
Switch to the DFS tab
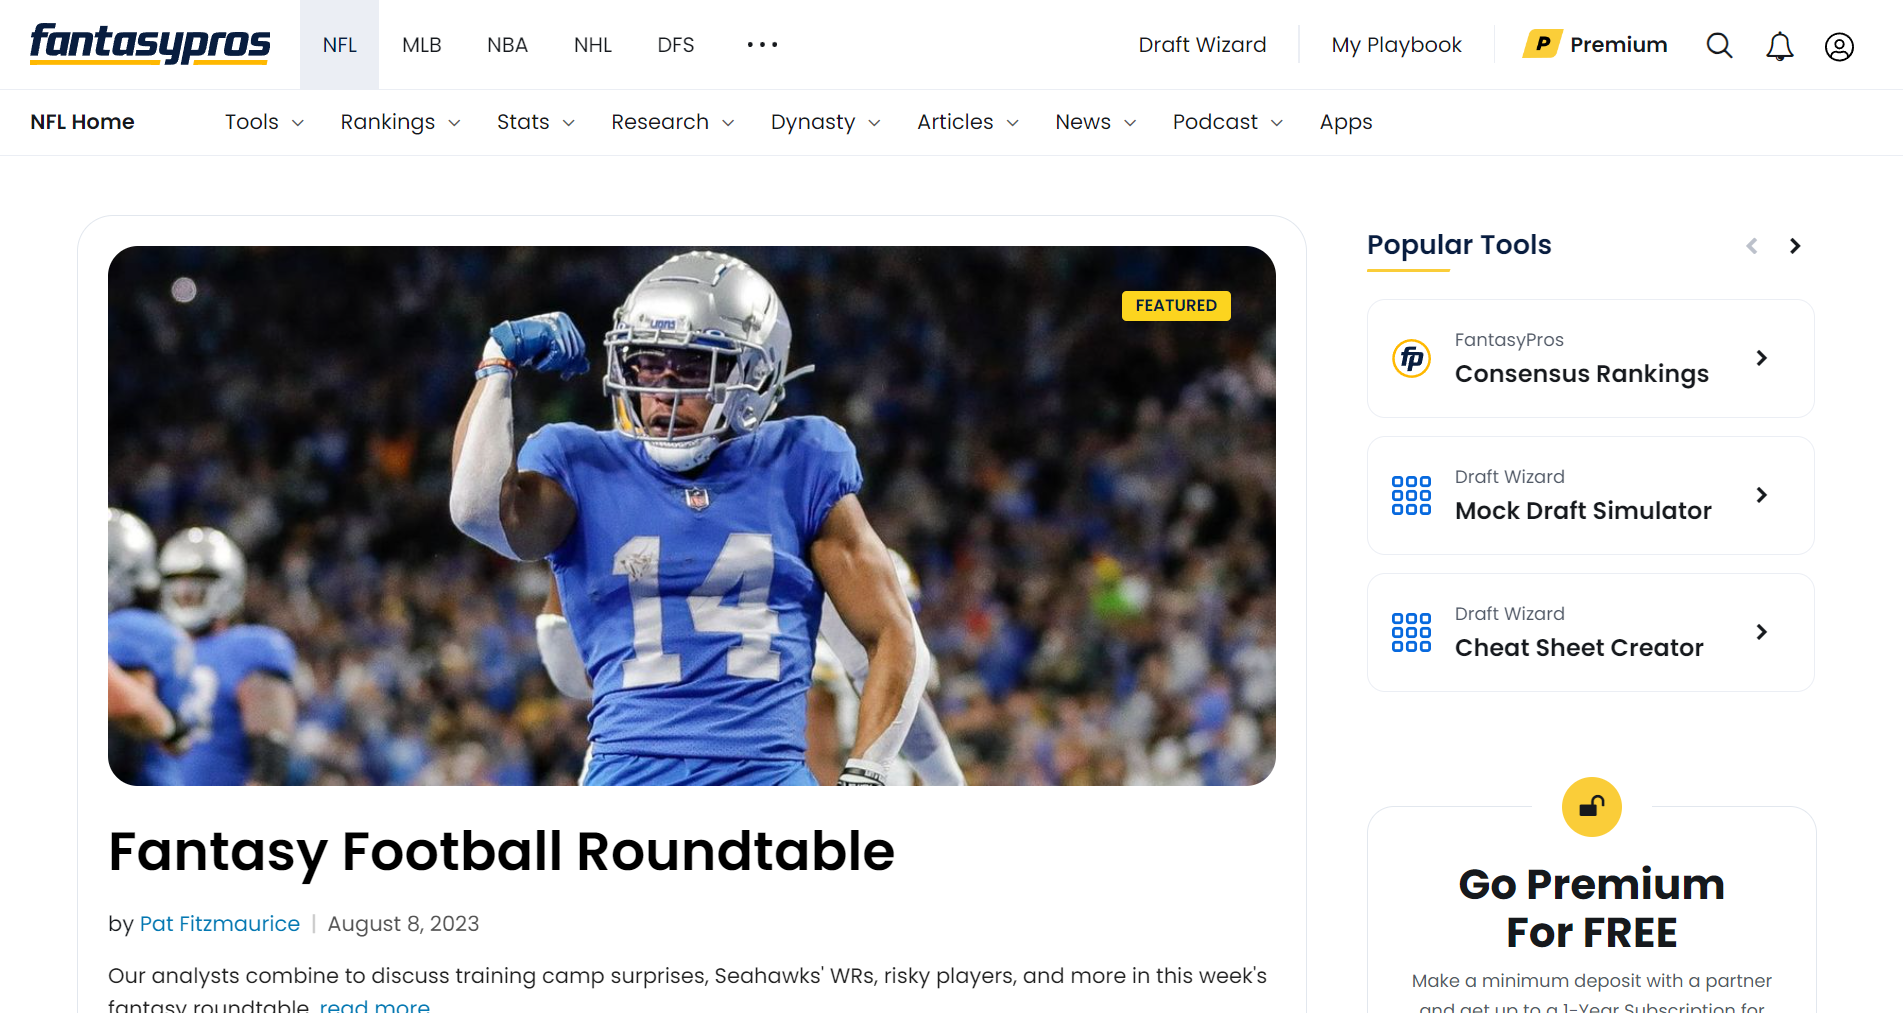tap(676, 45)
